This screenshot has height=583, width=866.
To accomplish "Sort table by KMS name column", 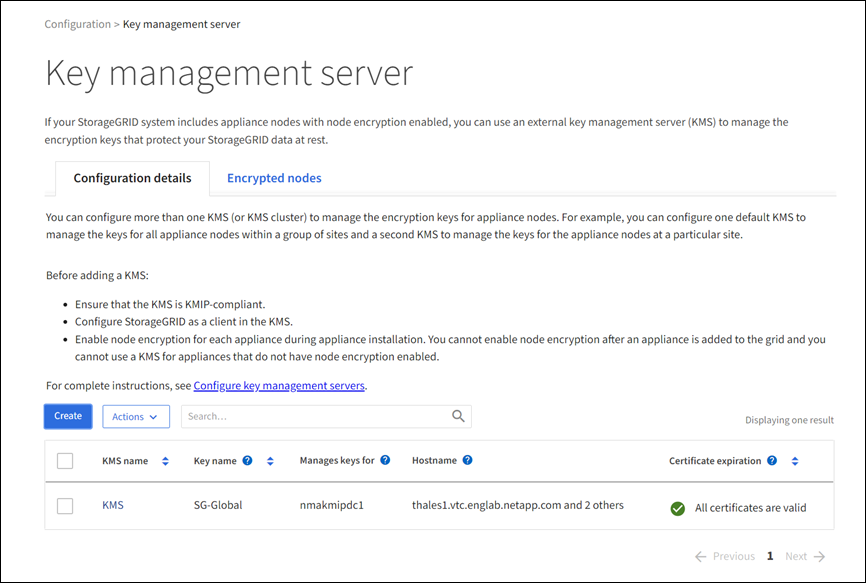I will click(166, 461).
